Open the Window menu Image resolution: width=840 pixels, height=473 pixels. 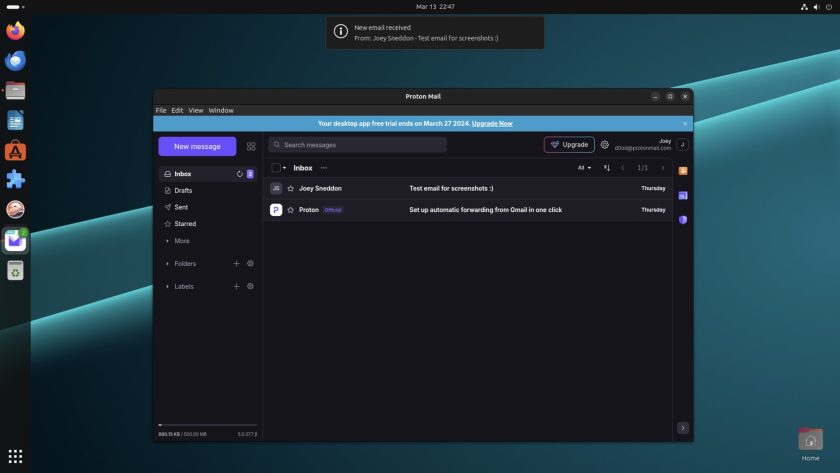pos(221,110)
